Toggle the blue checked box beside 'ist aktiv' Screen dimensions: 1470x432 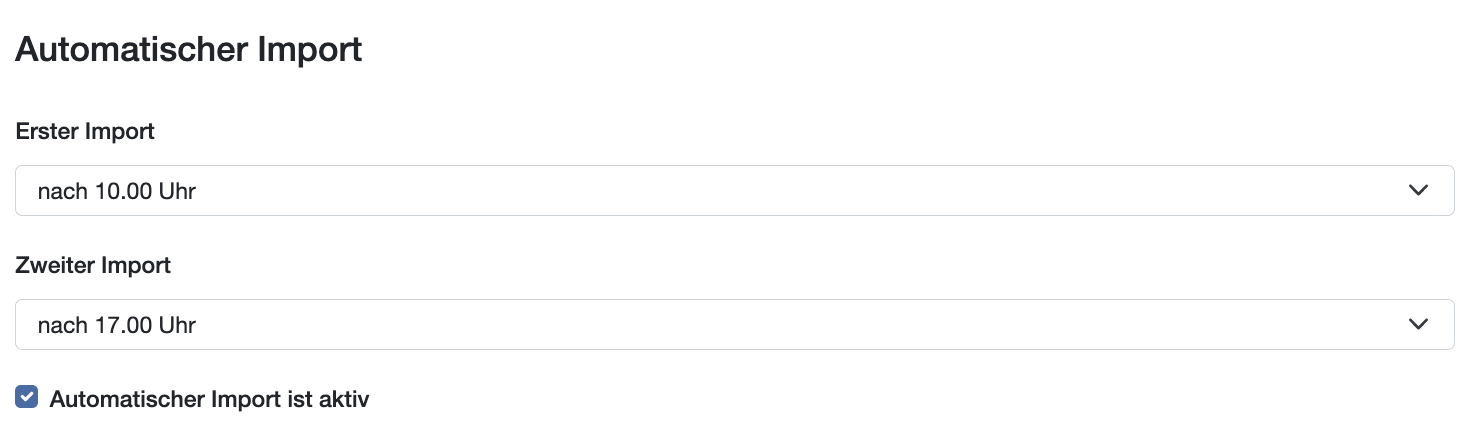[27, 398]
